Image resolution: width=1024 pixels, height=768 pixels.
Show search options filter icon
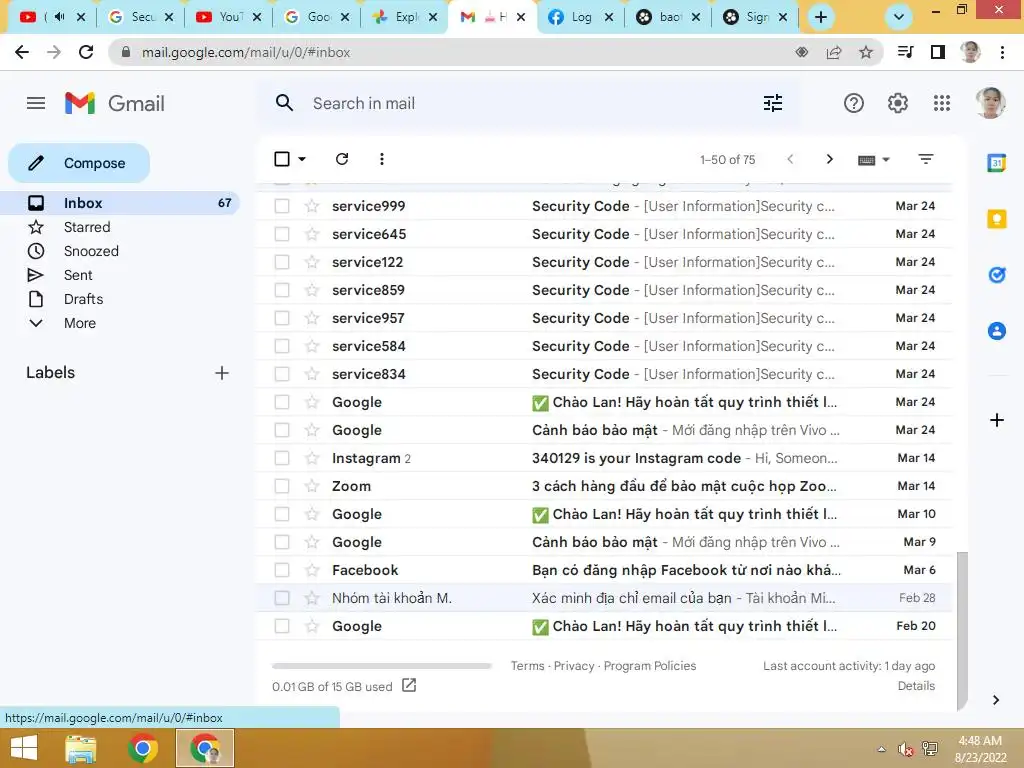coord(773,103)
